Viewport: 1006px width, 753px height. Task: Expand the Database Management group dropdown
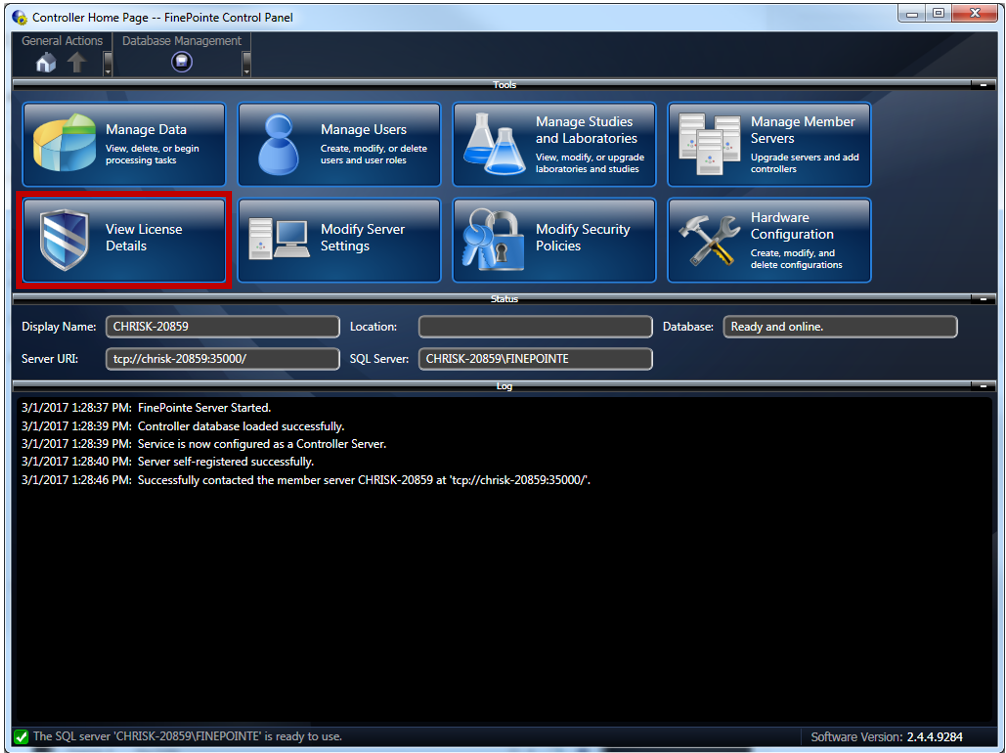pos(246,63)
